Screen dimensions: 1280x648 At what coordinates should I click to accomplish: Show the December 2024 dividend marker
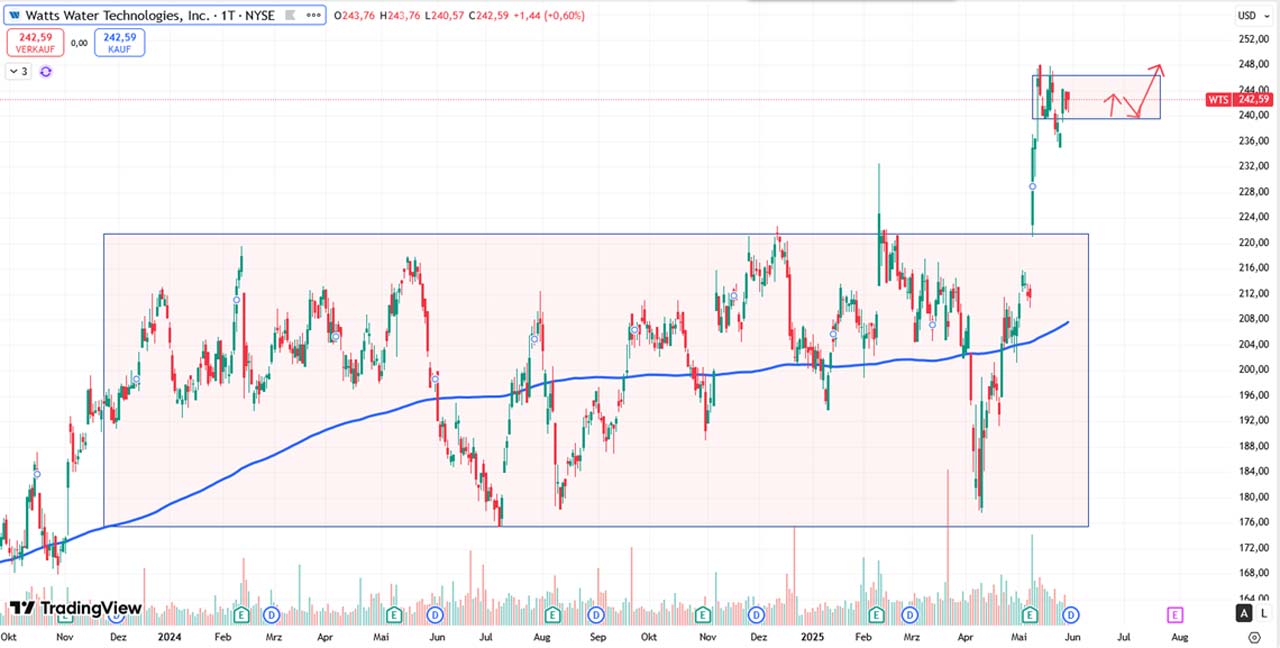tap(756, 613)
